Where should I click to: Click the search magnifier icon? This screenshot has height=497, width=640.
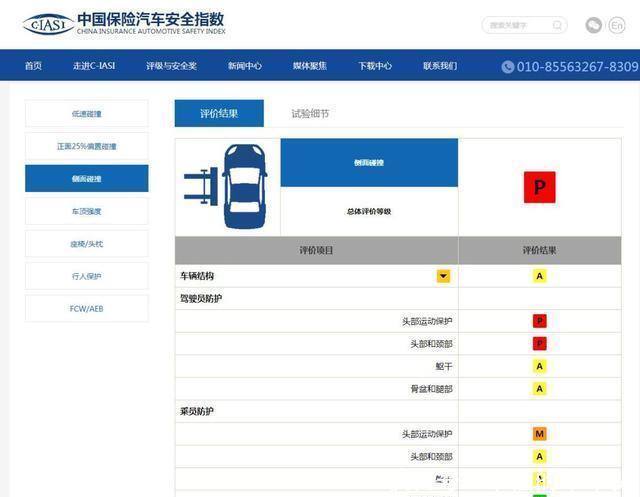click(557, 25)
